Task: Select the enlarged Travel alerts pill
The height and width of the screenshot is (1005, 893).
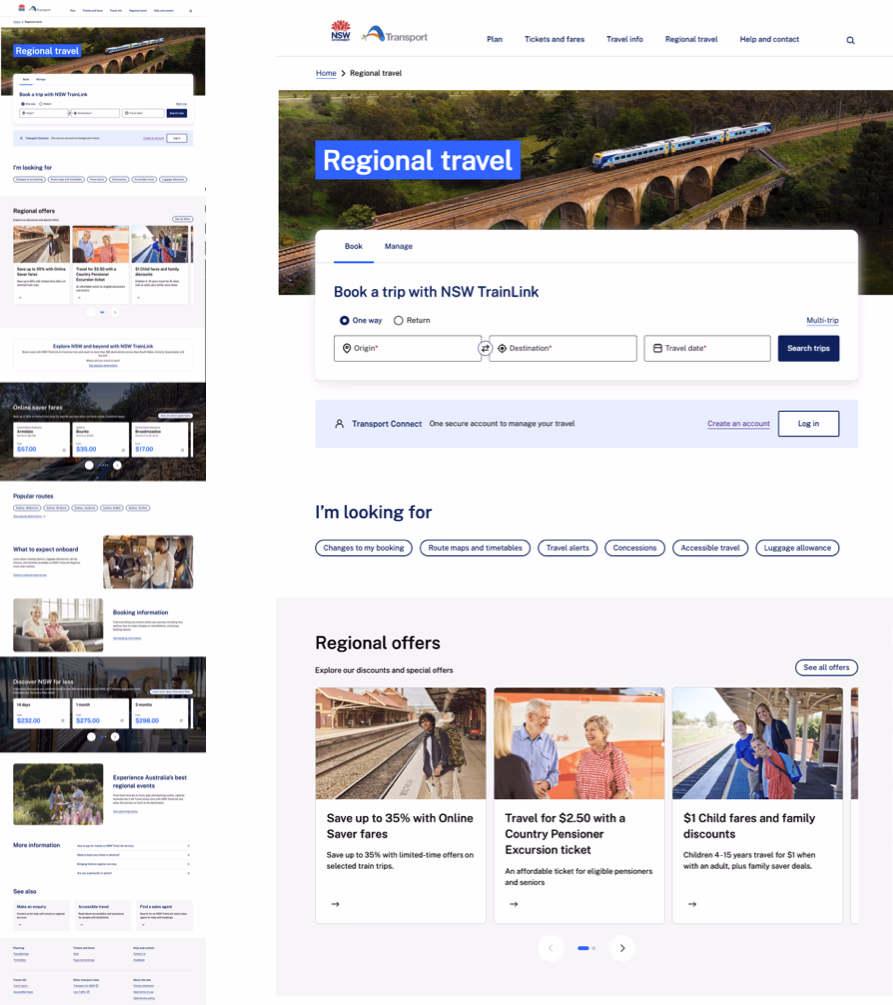Action: point(567,548)
